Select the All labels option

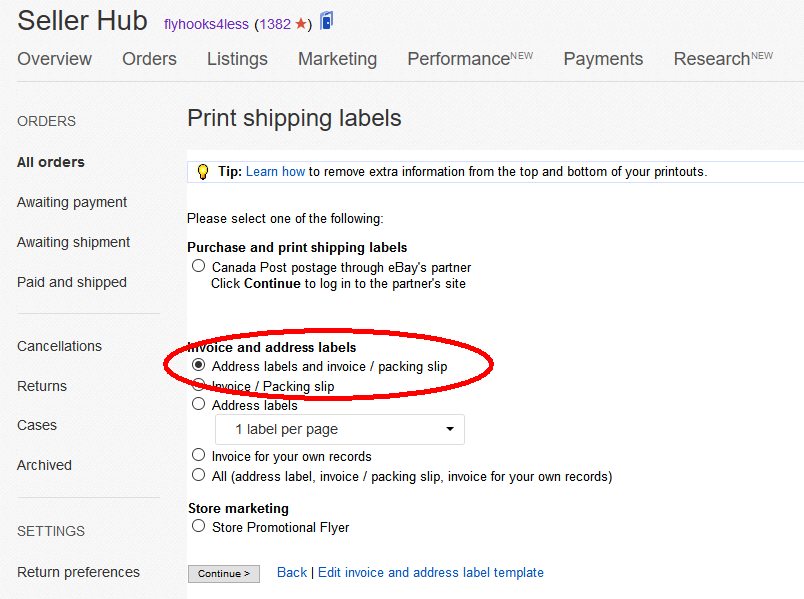click(197, 474)
